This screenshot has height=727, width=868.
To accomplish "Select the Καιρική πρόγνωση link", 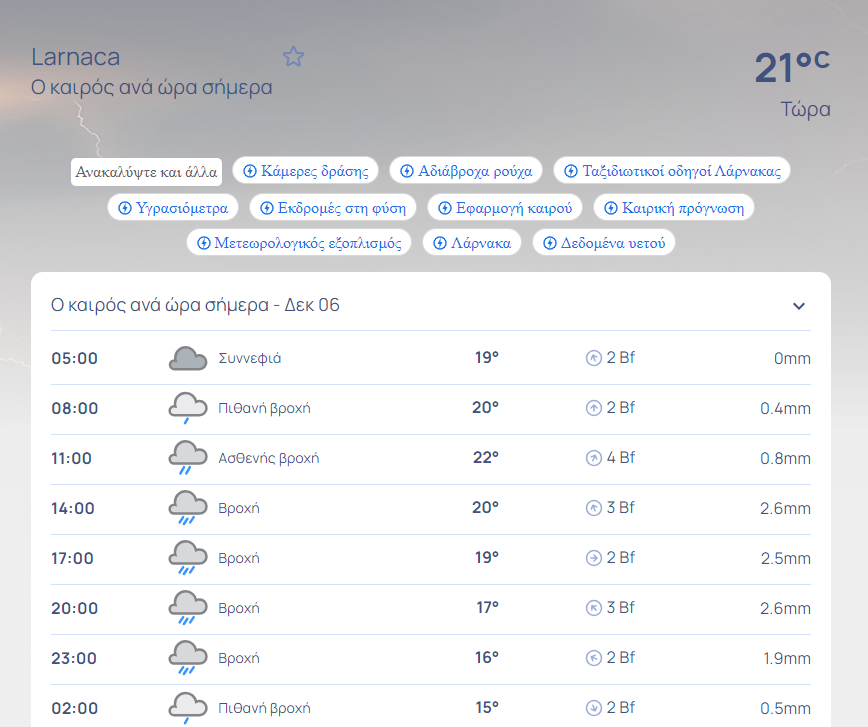I will click(x=674, y=208).
